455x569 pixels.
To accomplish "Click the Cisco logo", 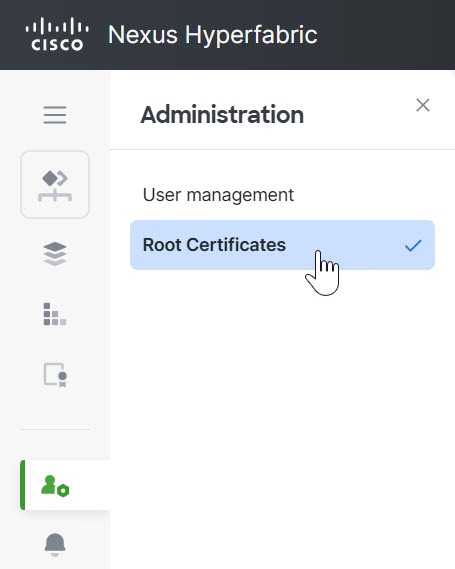I will coord(57,34).
